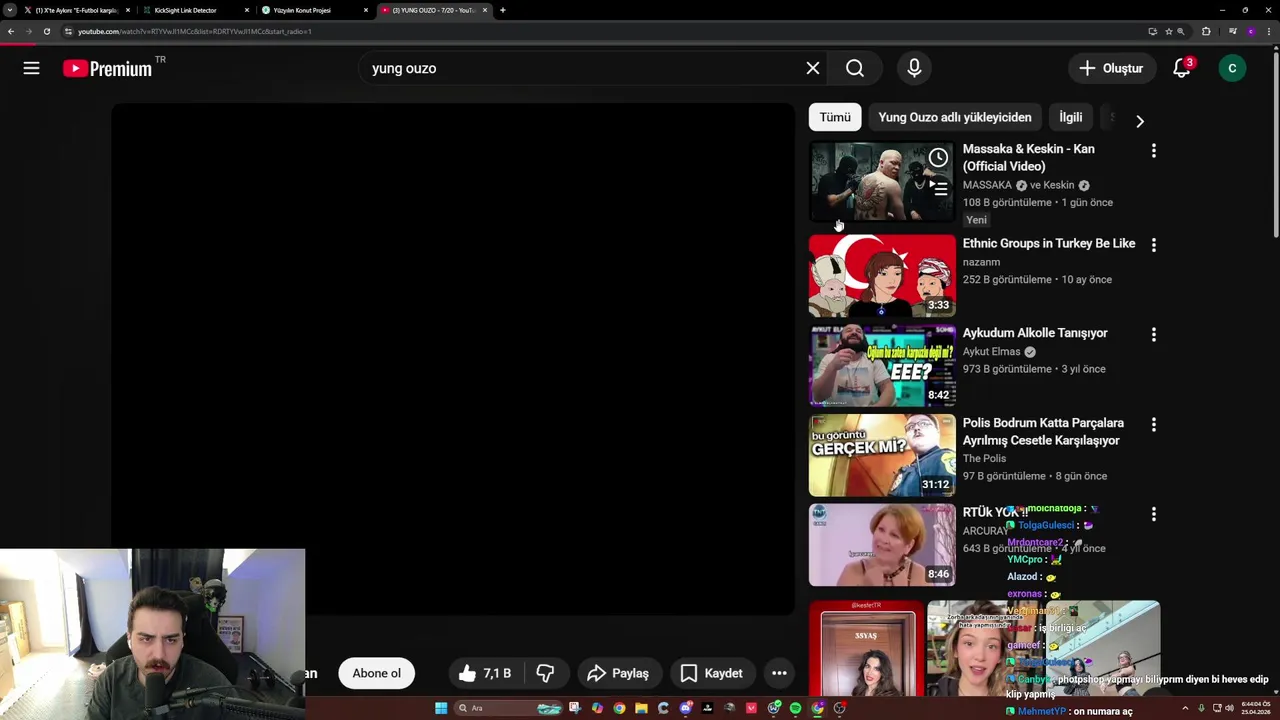
Task: Select the Tümü filter chip
Action: click(835, 117)
